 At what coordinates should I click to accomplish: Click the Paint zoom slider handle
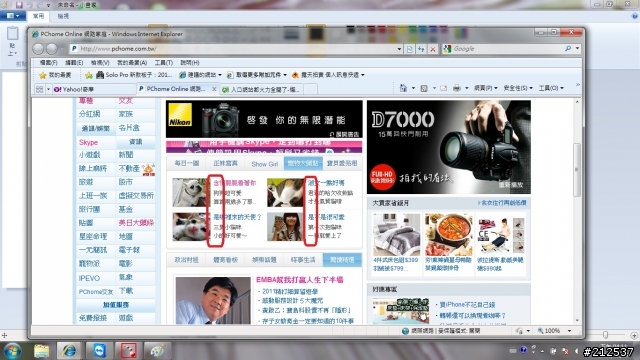tap(605, 335)
